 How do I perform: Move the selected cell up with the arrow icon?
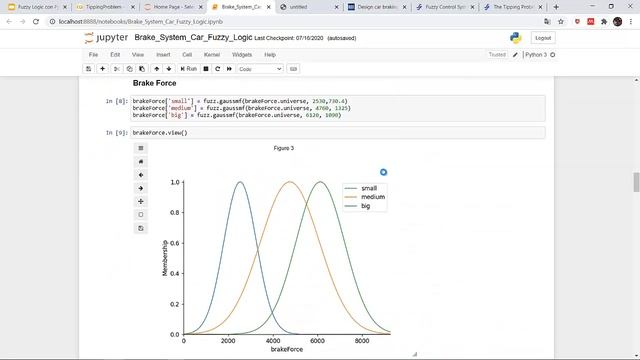156,69
